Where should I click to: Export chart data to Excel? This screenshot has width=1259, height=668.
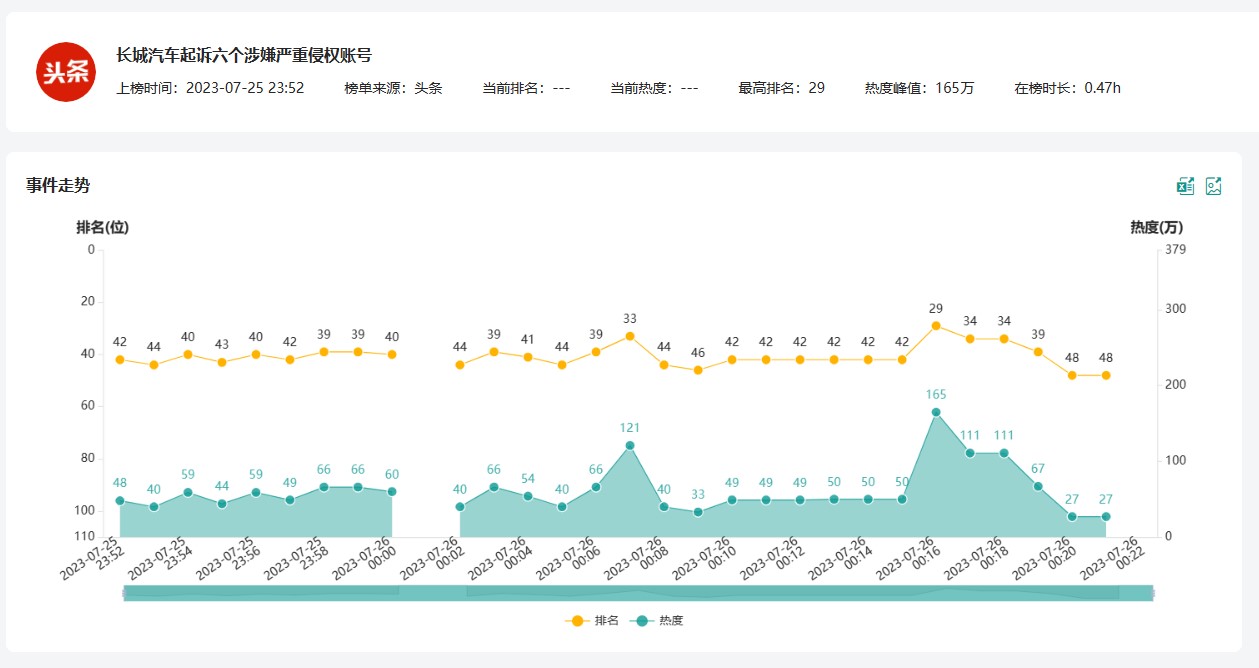1185,186
